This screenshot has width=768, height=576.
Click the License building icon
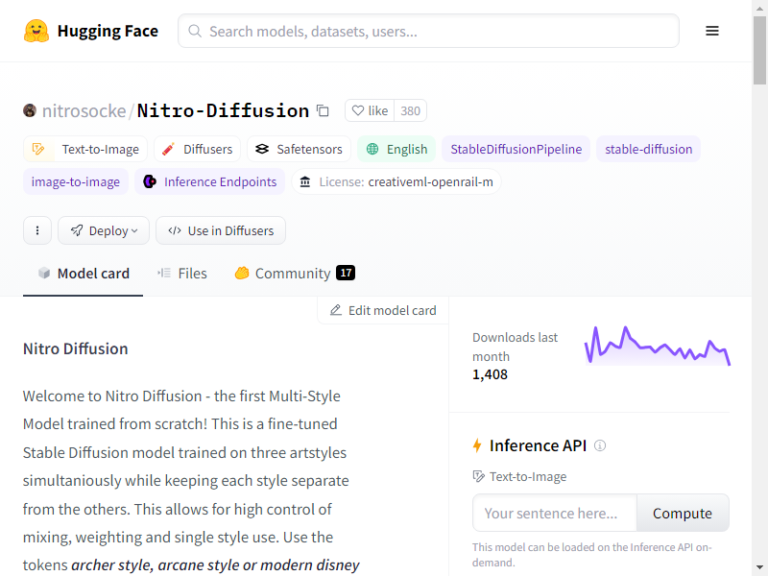click(305, 182)
